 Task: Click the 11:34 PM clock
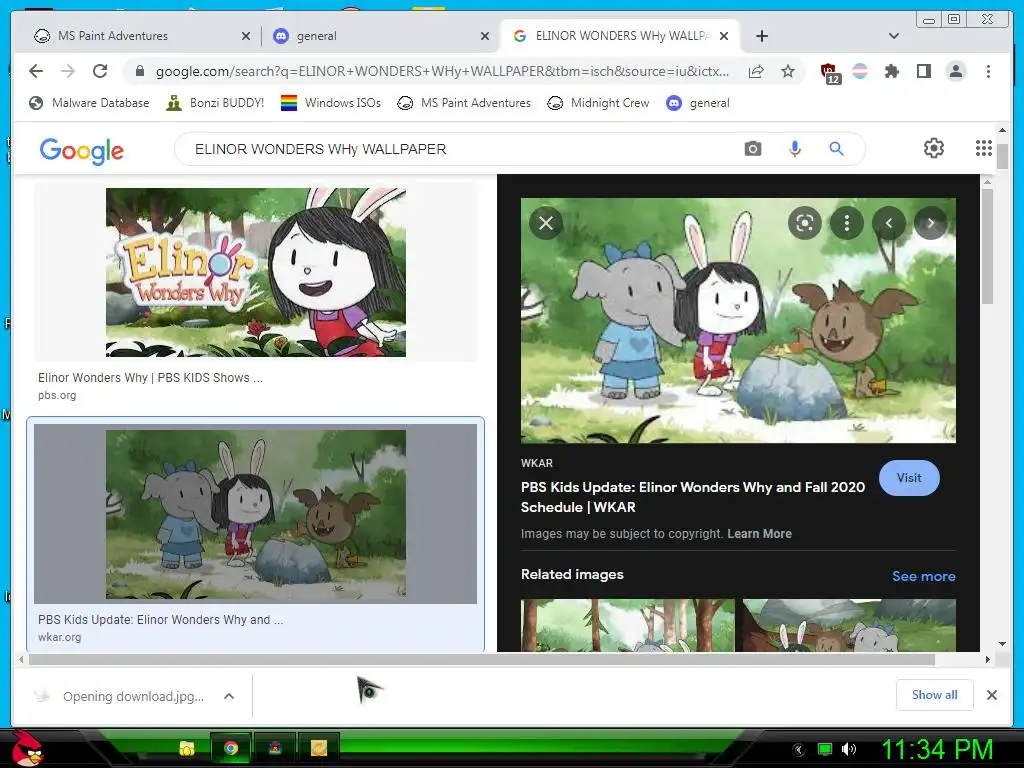(938, 749)
